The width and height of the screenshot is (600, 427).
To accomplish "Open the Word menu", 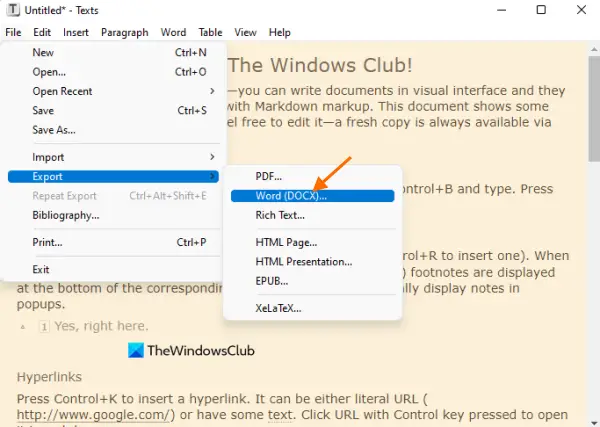I will point(173,33).
